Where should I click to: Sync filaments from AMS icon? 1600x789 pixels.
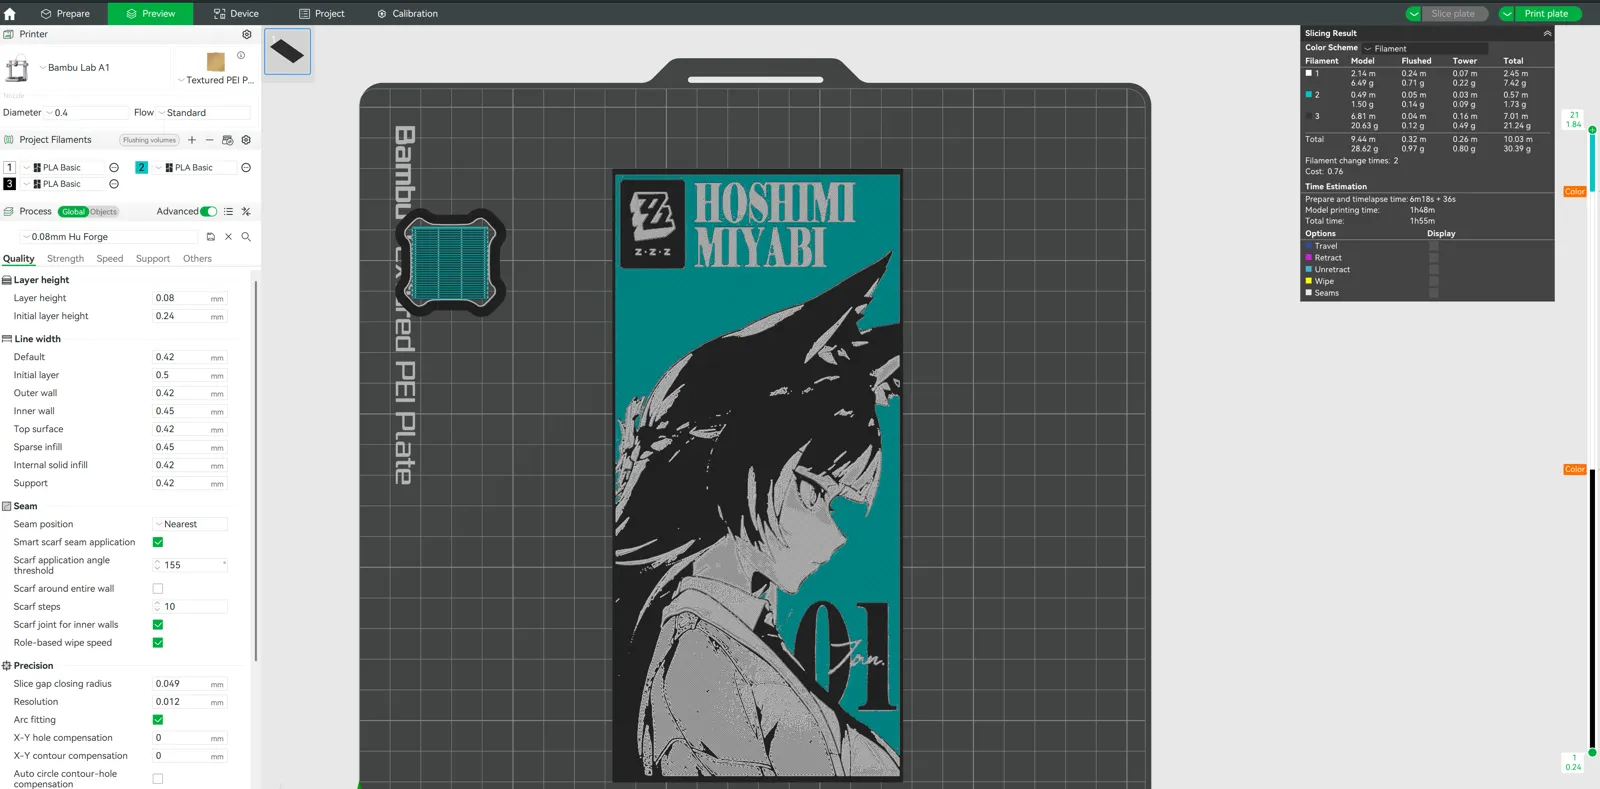pos(228,140)
